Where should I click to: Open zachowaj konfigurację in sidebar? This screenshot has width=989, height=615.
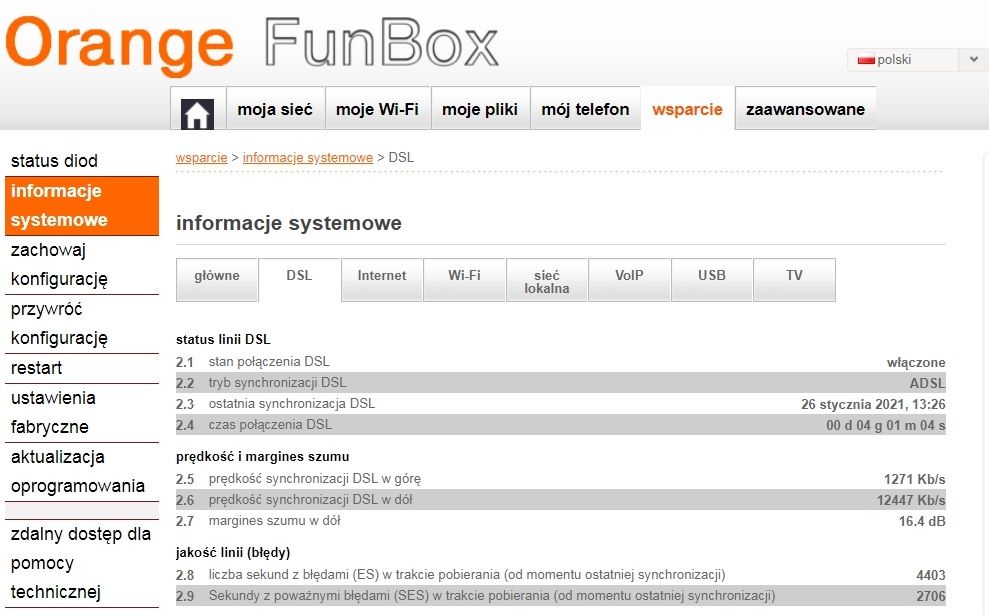point(81,265)
